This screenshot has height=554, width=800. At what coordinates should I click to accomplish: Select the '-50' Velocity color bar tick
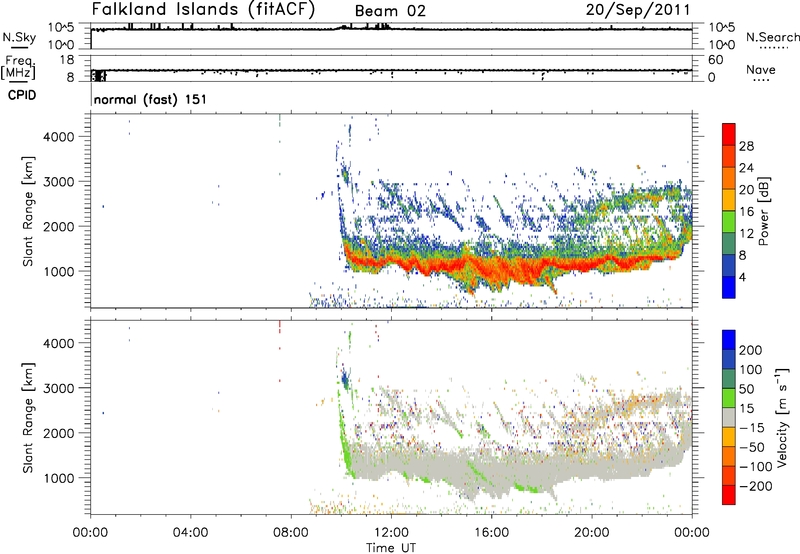click(752, 447)
